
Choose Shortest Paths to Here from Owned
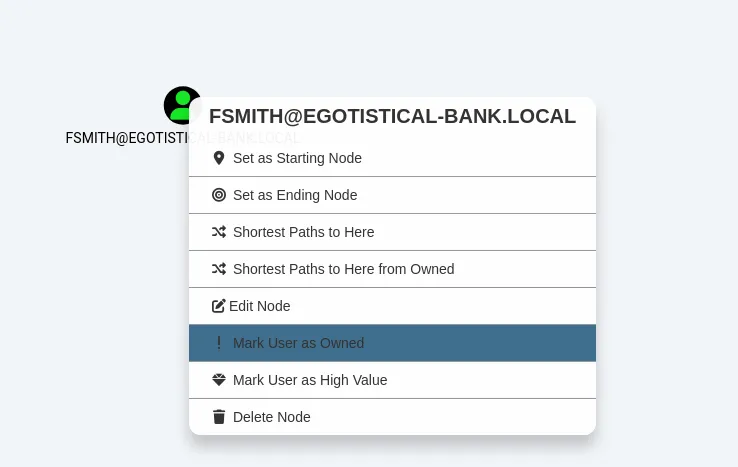tap(343, 269)
